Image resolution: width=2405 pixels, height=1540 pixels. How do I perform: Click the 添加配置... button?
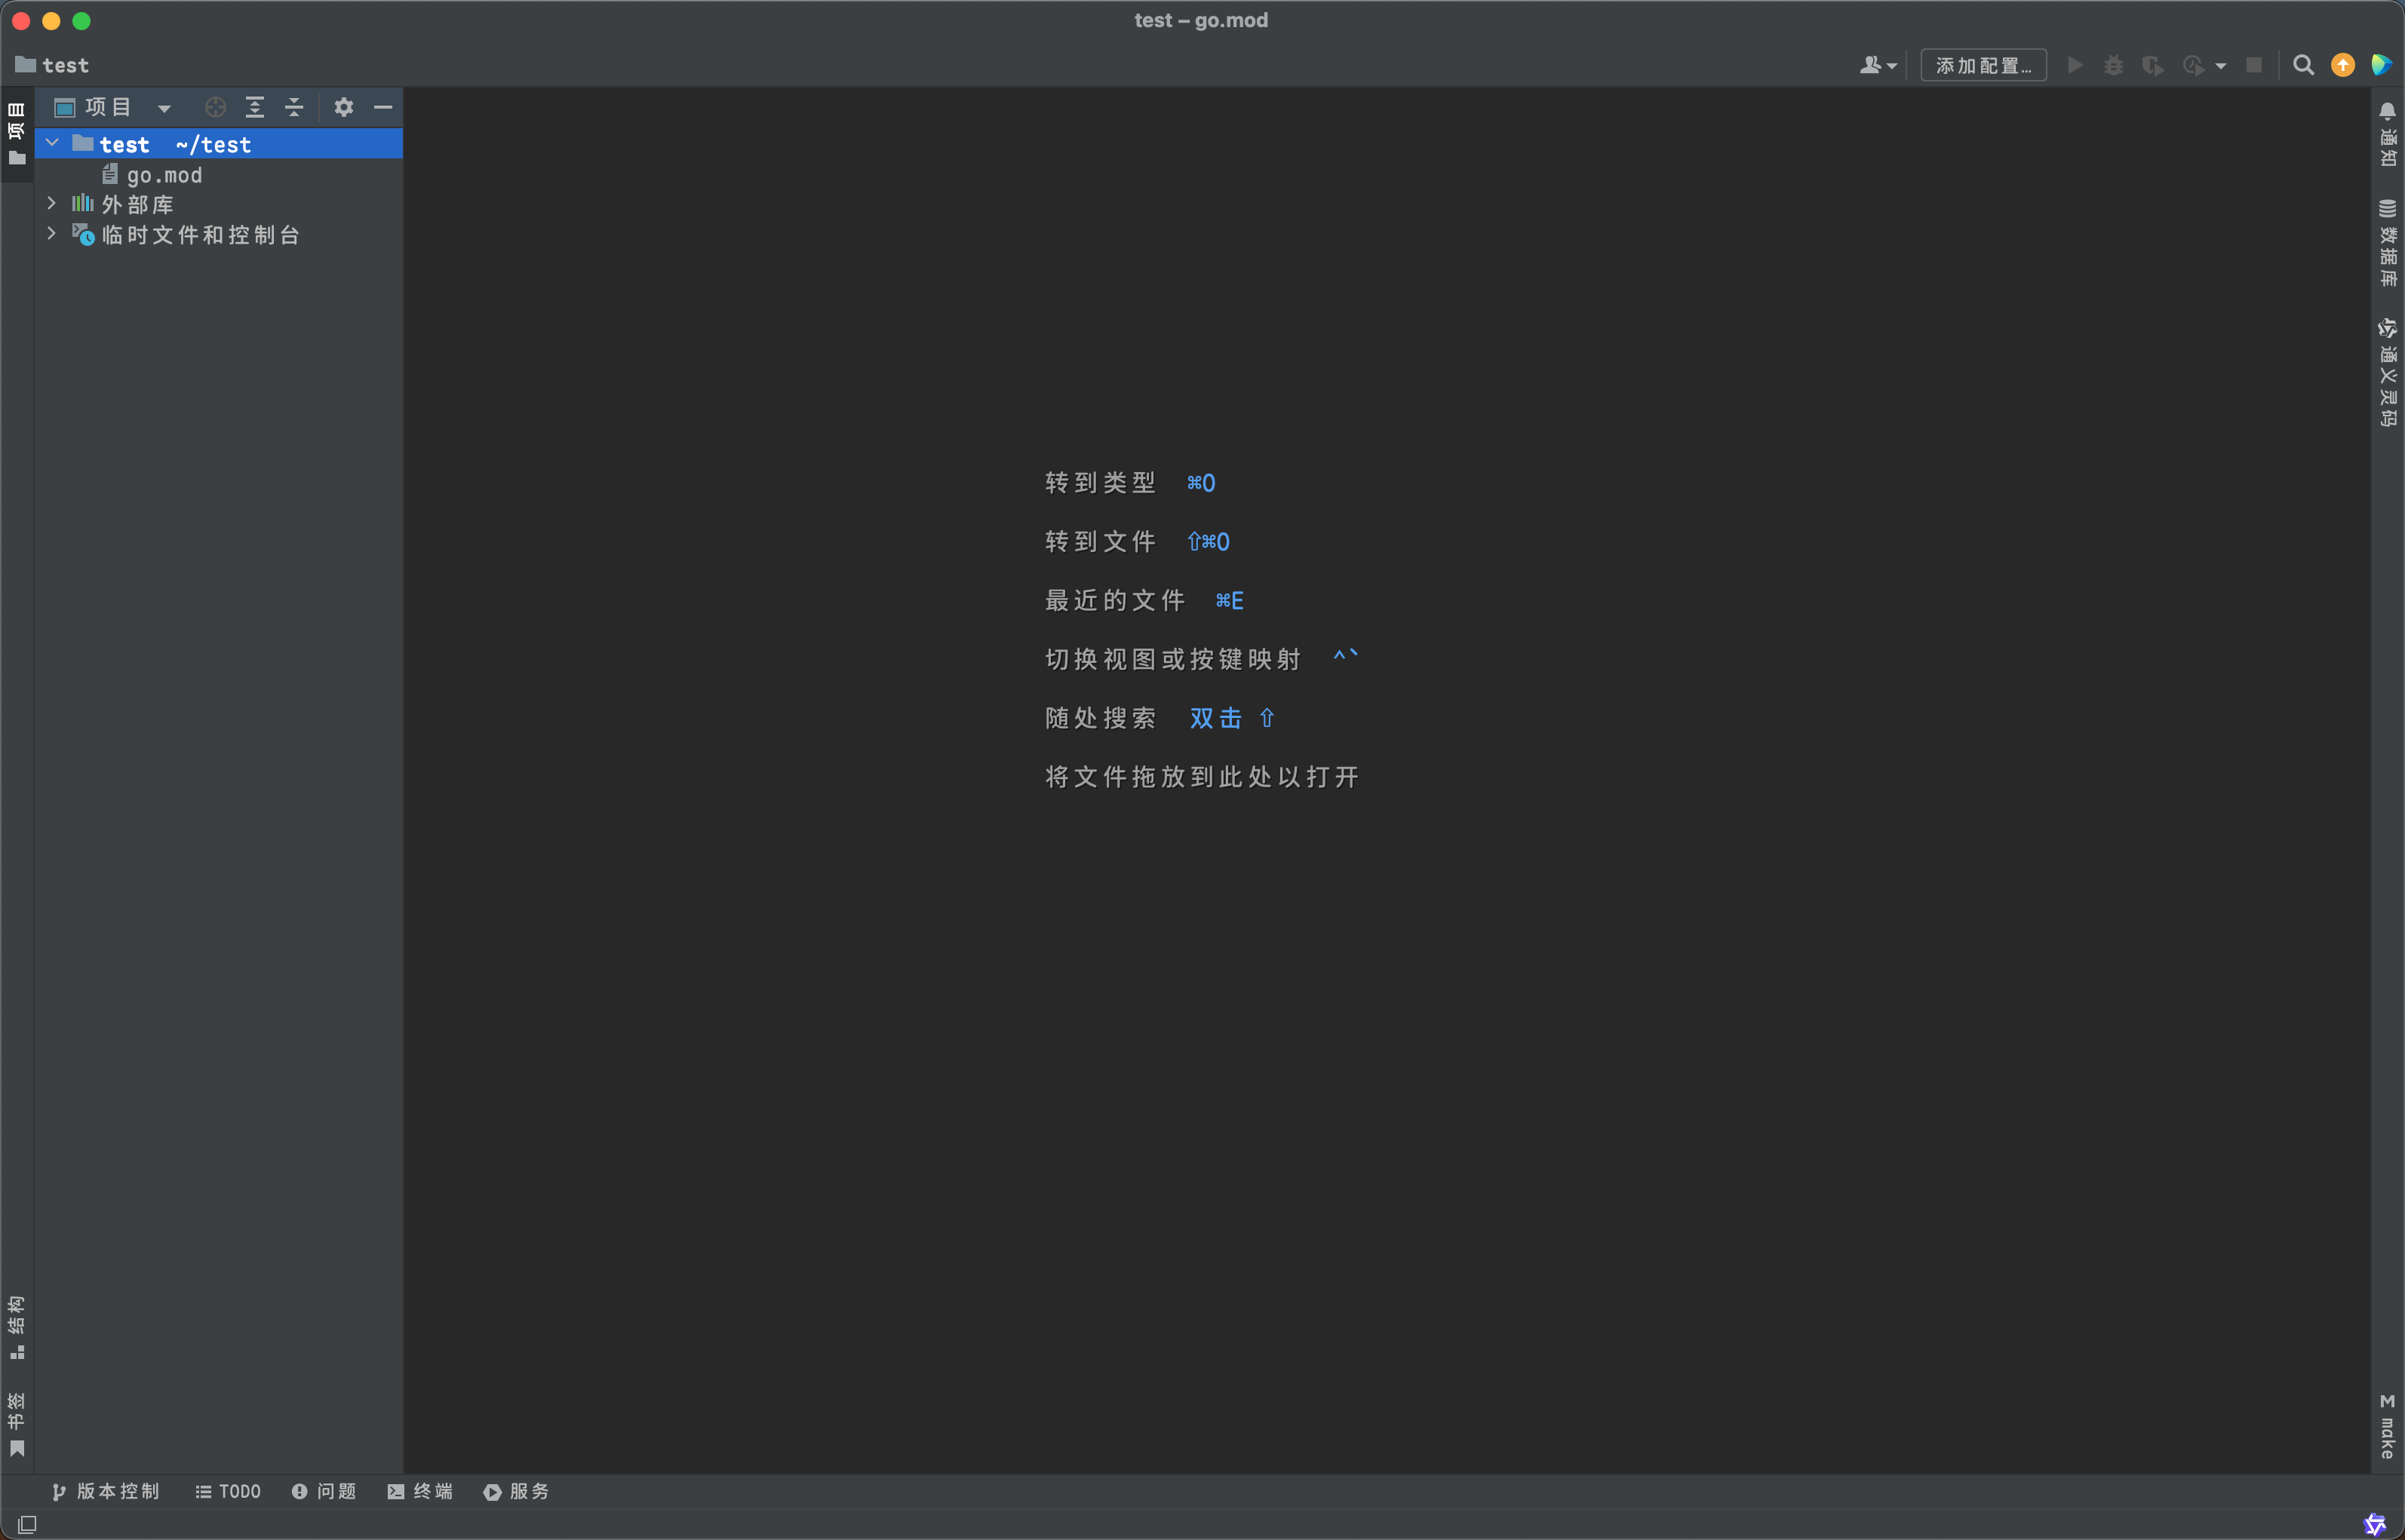tap(1983, 65)
